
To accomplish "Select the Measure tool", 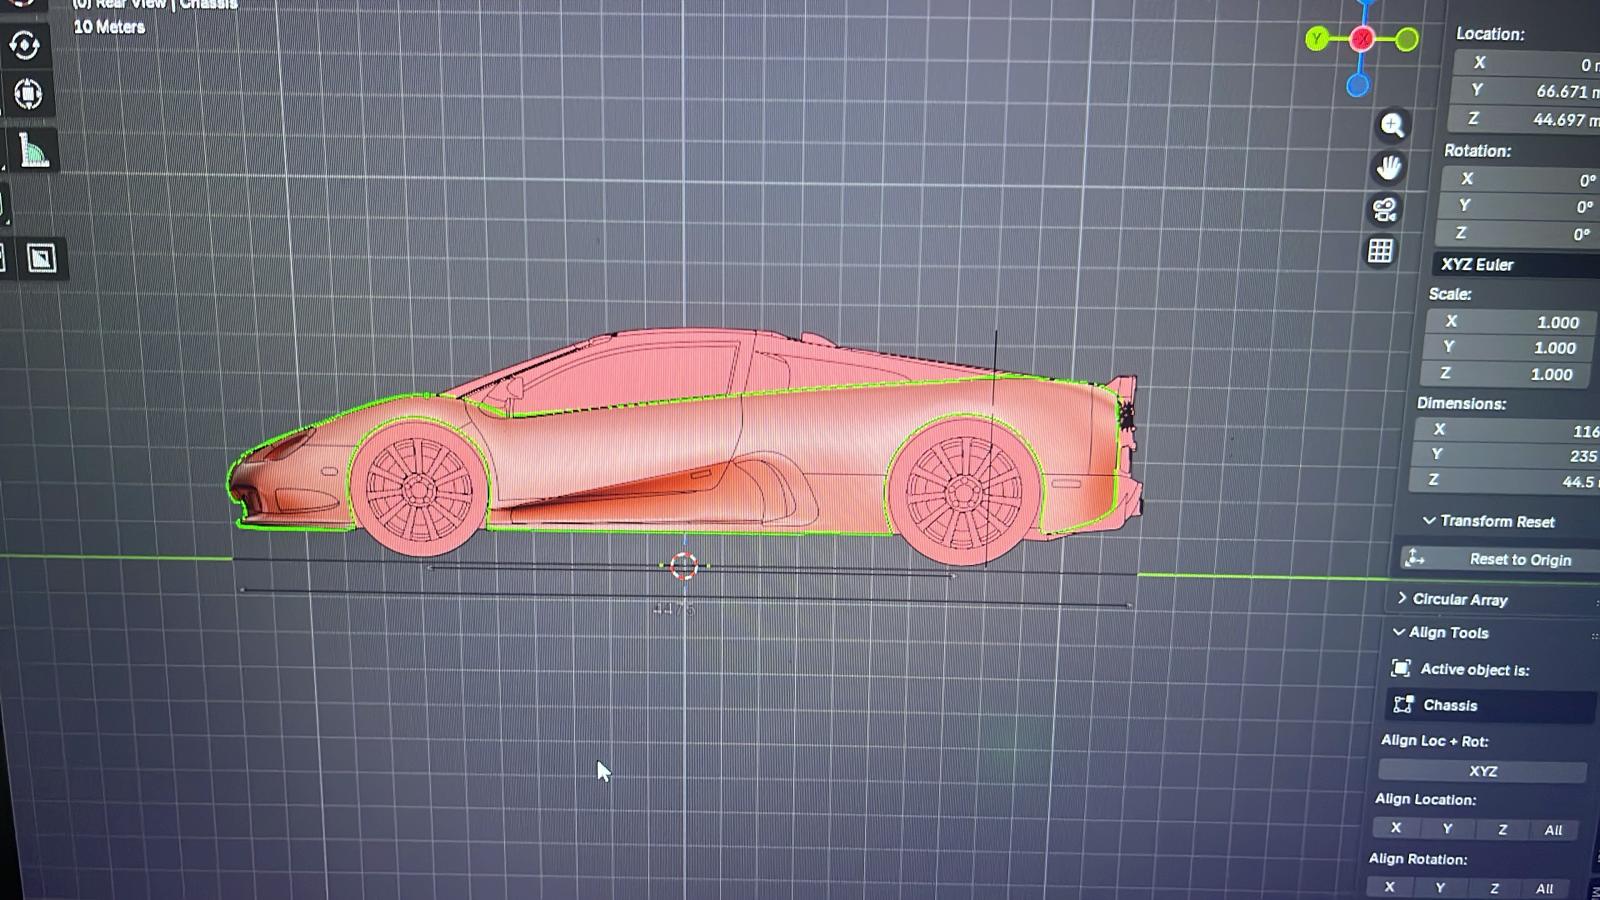I will [33, 151].
